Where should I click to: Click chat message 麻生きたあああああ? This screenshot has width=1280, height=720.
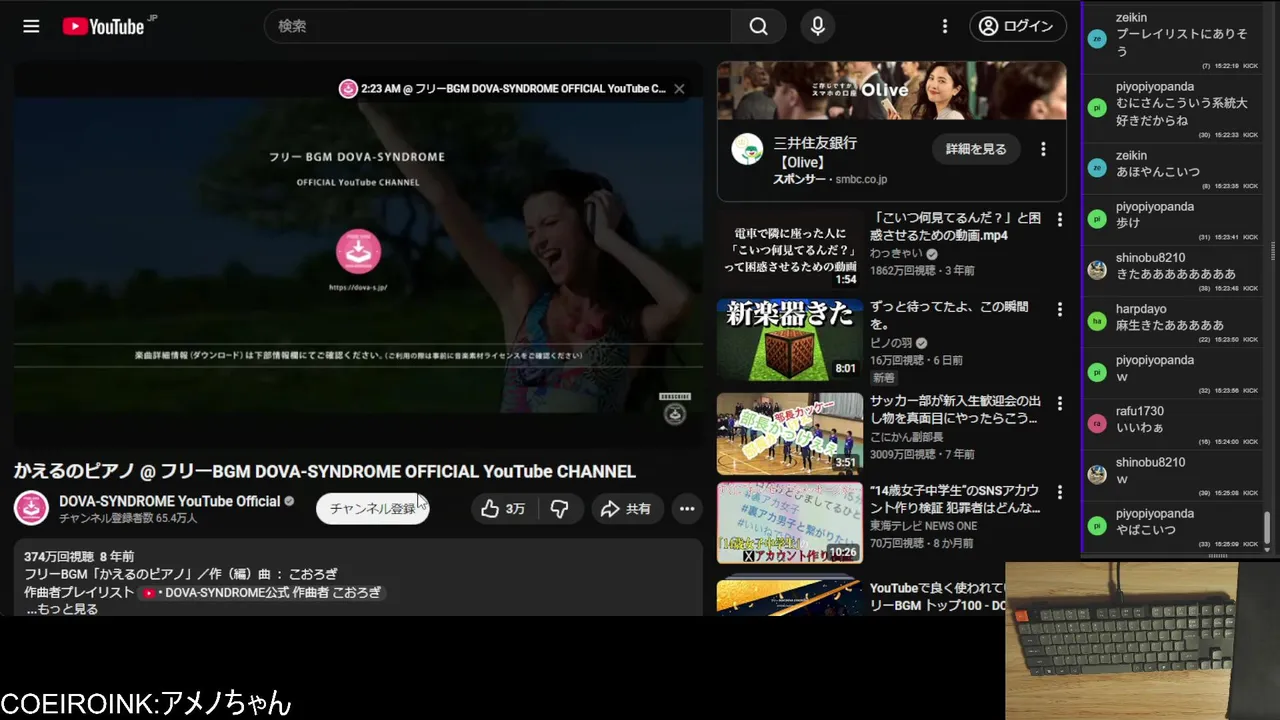tap(1170, 325)
